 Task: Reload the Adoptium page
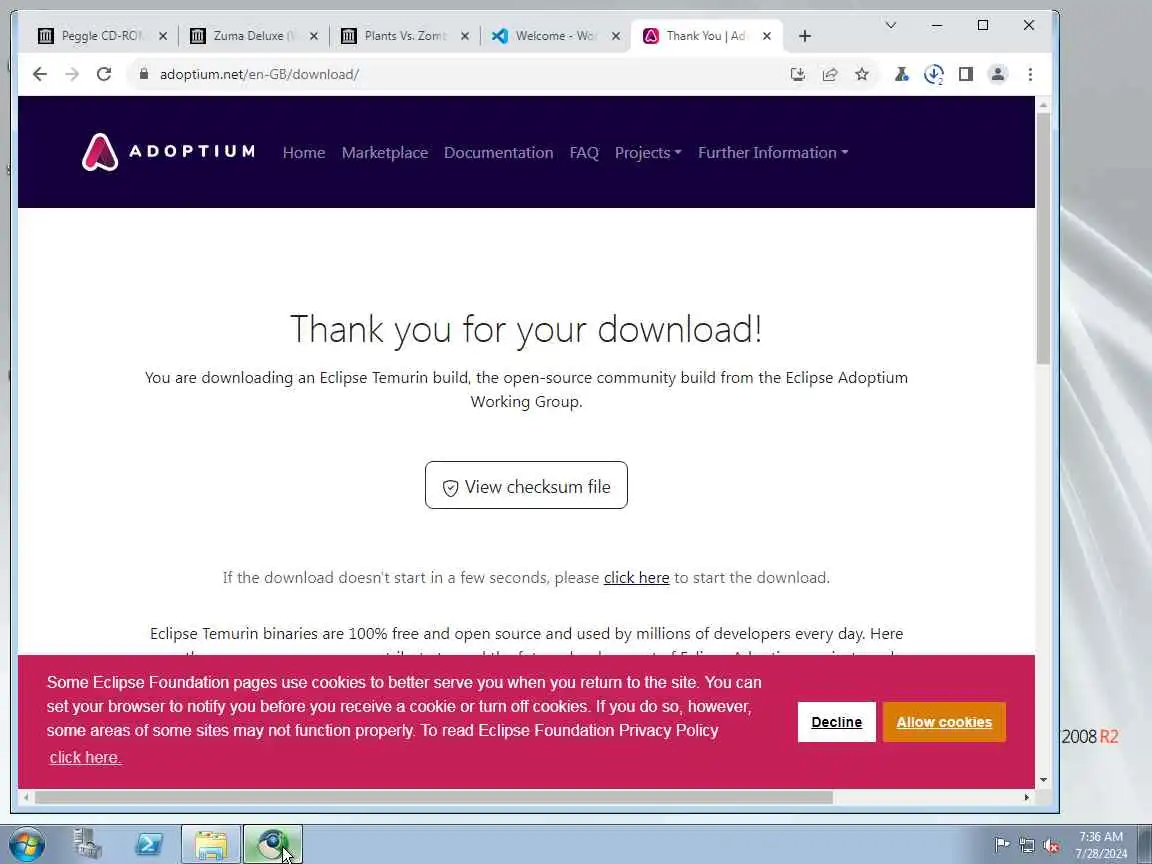click(x=104, y=74)
